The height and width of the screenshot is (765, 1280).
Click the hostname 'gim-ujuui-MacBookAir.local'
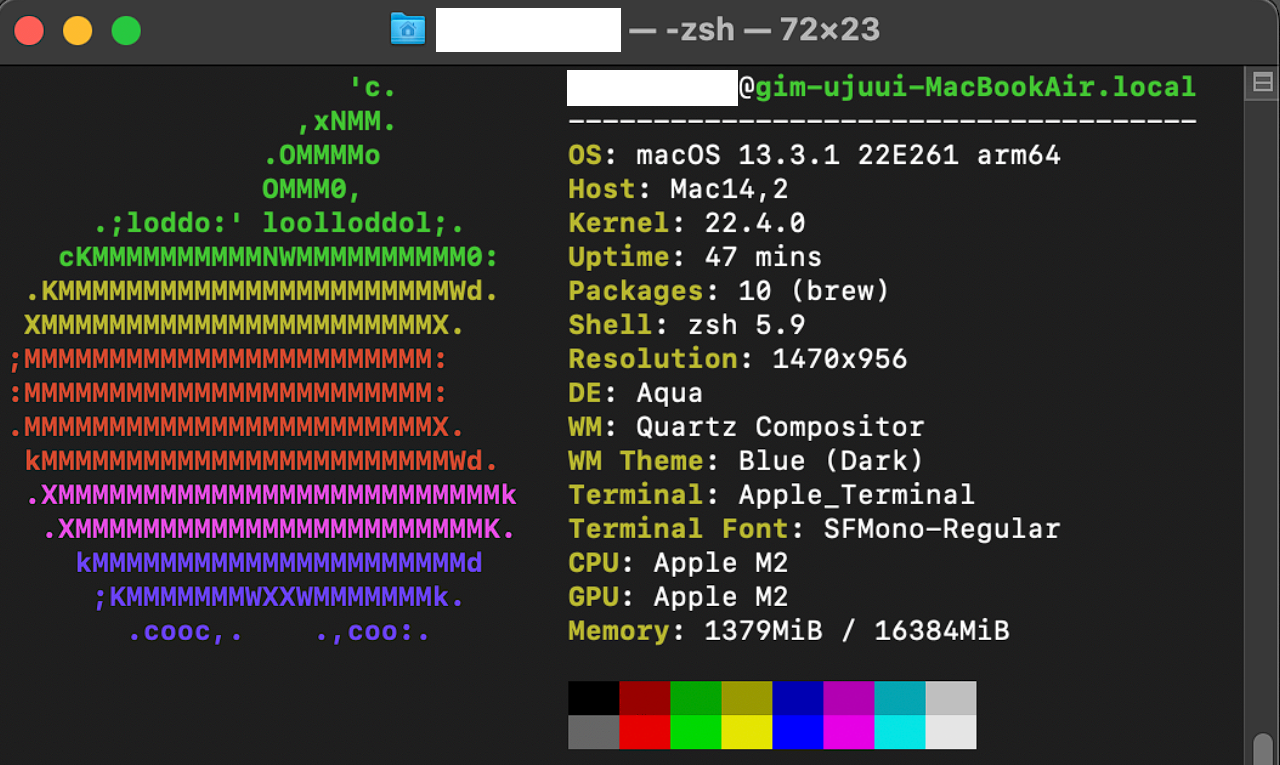pos(975,87)
